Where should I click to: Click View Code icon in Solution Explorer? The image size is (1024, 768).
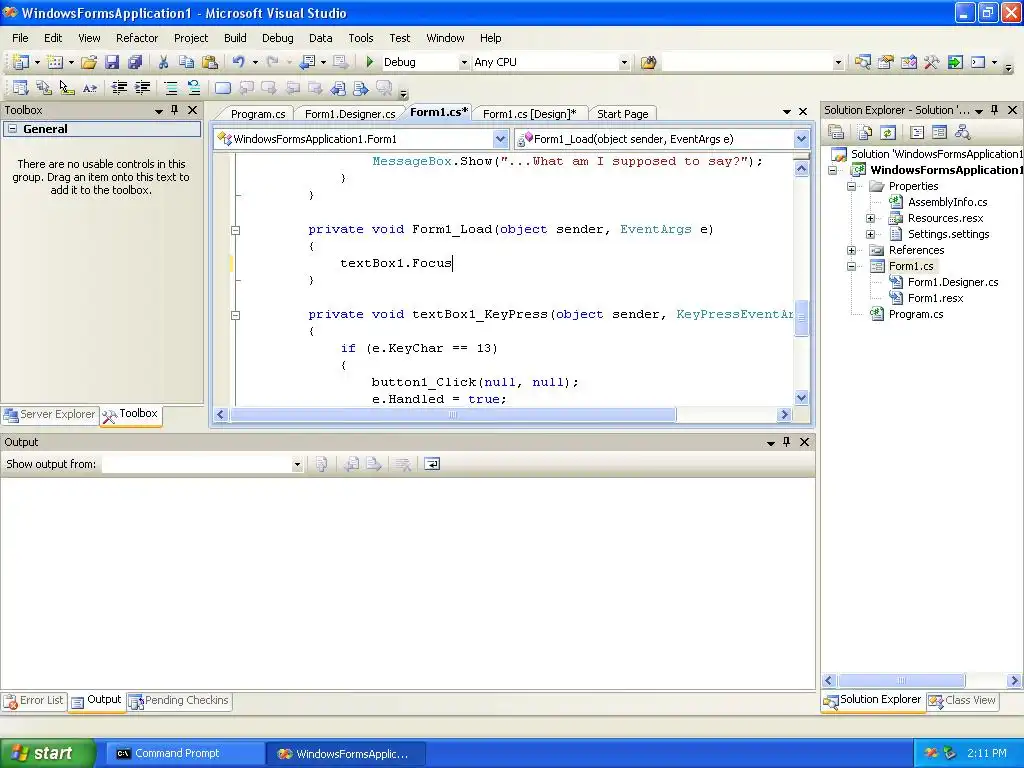click(917, 133)
